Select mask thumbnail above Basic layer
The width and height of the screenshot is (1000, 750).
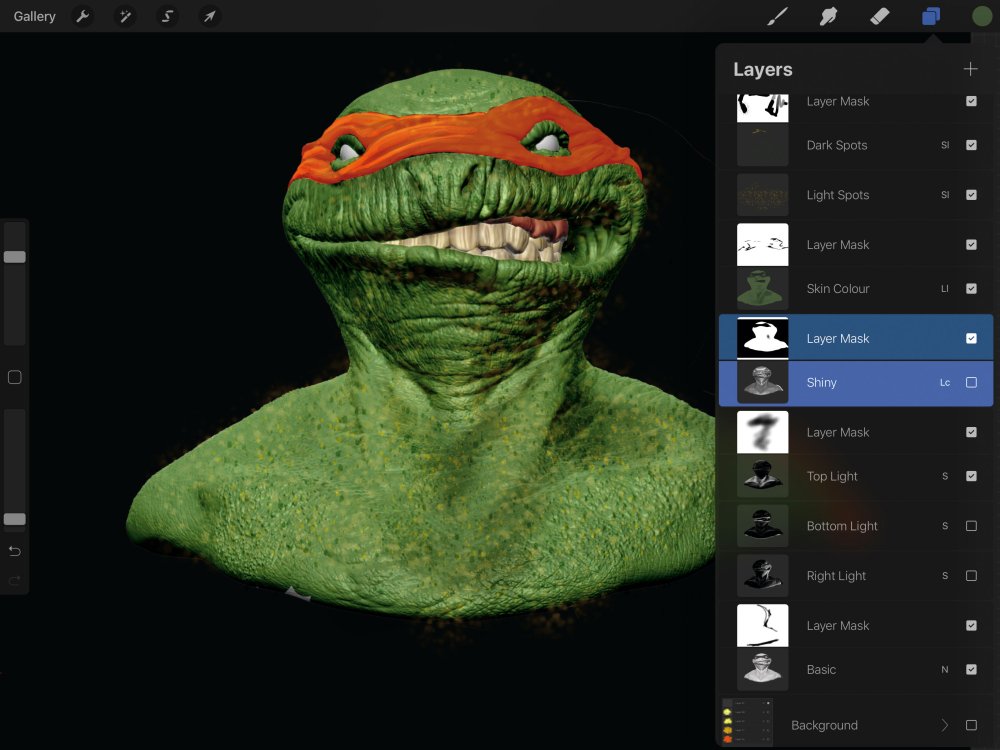tap(763, 625)
